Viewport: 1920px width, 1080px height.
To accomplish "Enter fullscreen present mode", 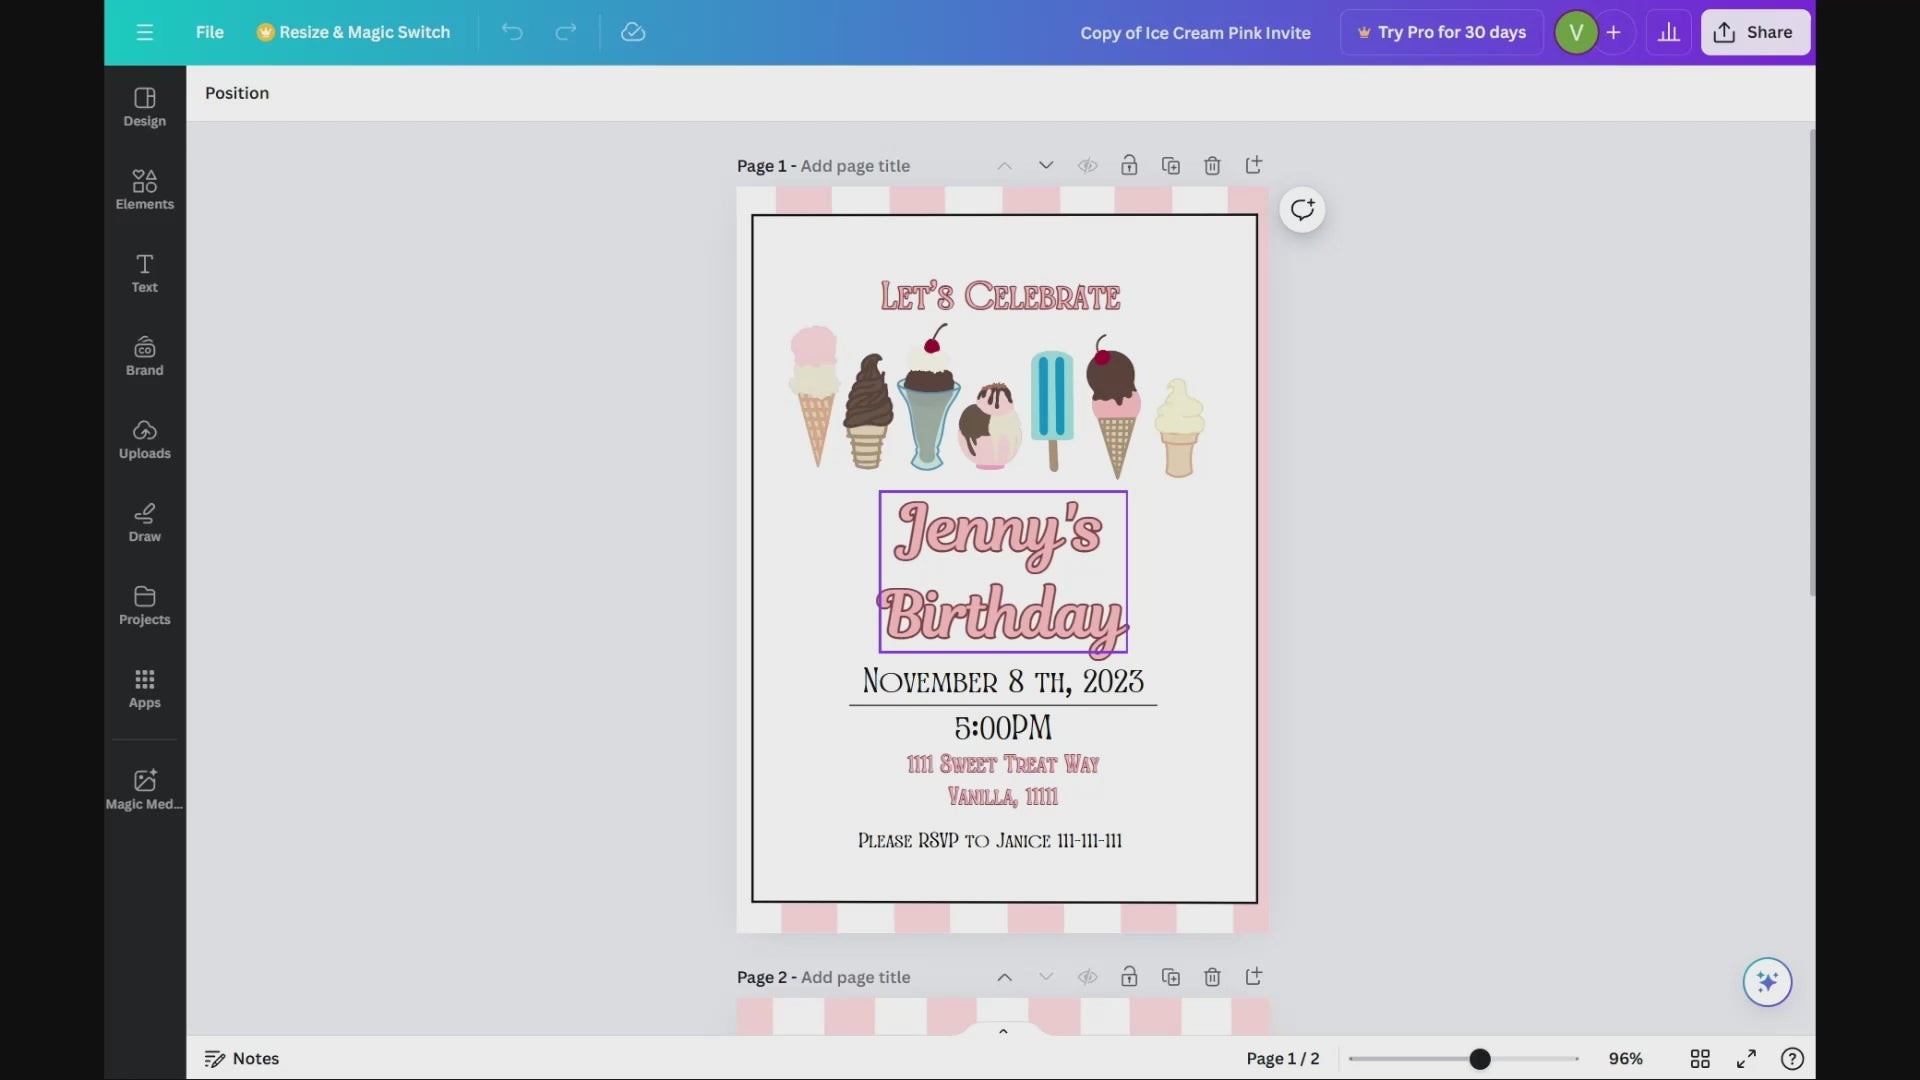I will click(x=1746, y=1058).
